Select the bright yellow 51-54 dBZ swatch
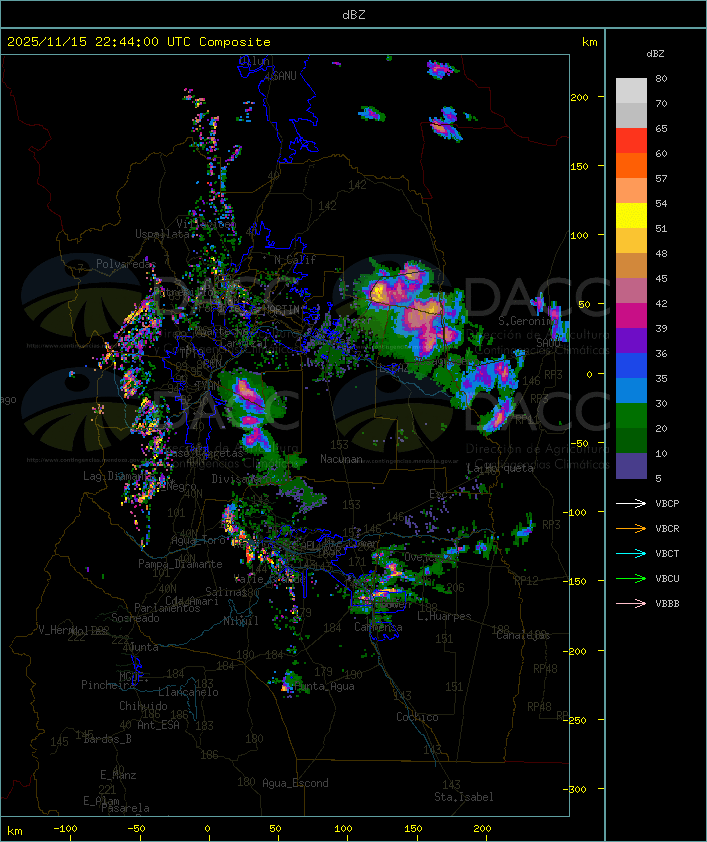Screen dimensions: 707x842 coord(631,215)
